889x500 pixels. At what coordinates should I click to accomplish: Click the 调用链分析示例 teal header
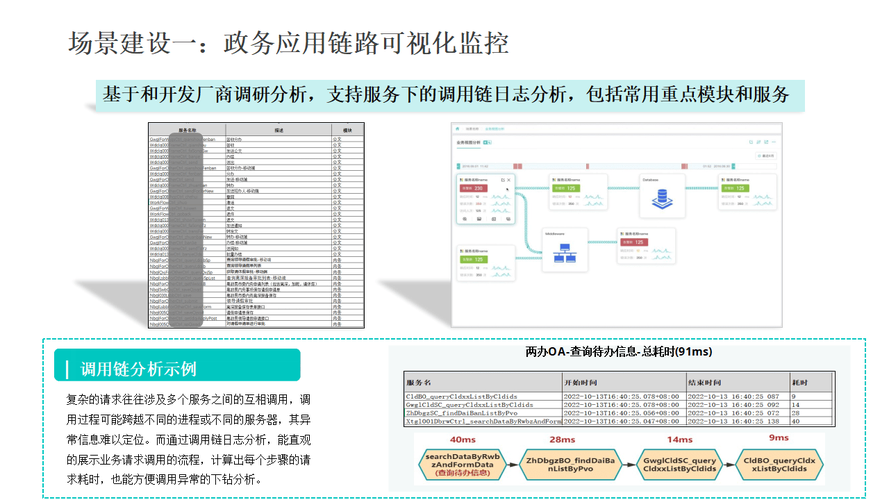177,366
